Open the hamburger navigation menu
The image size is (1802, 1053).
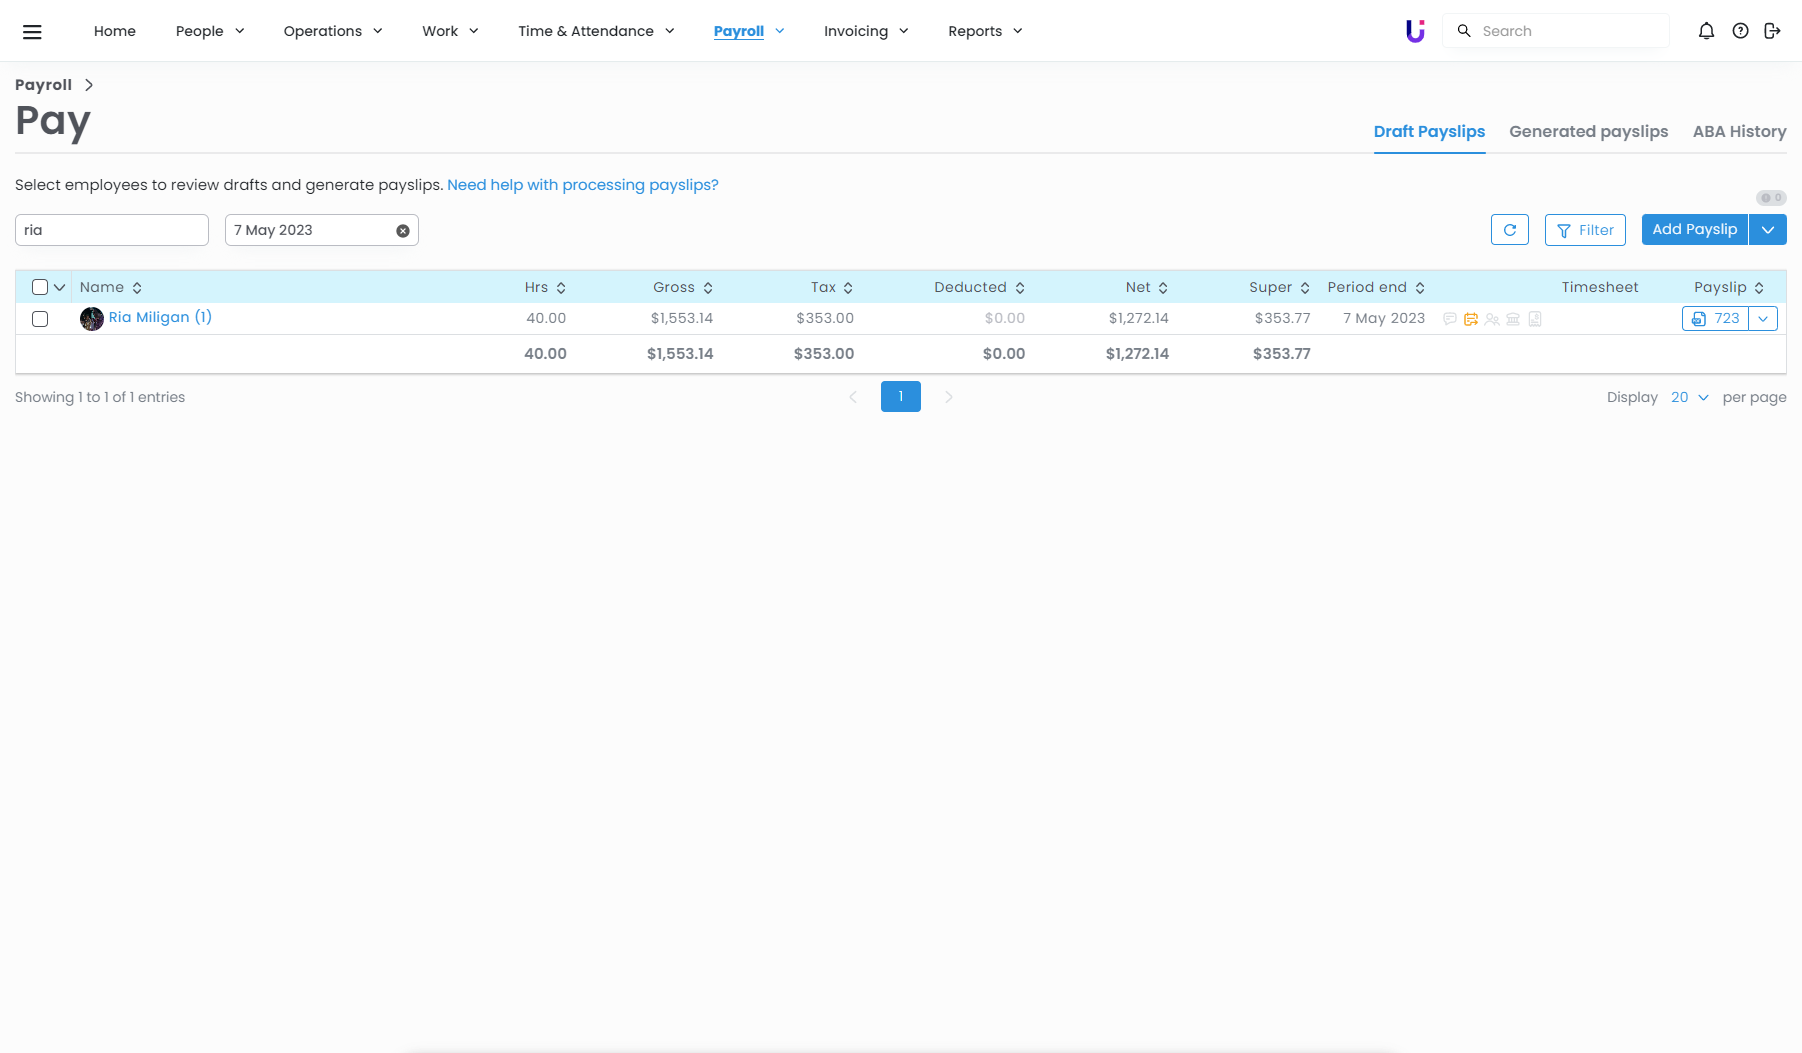pos(32,32)
